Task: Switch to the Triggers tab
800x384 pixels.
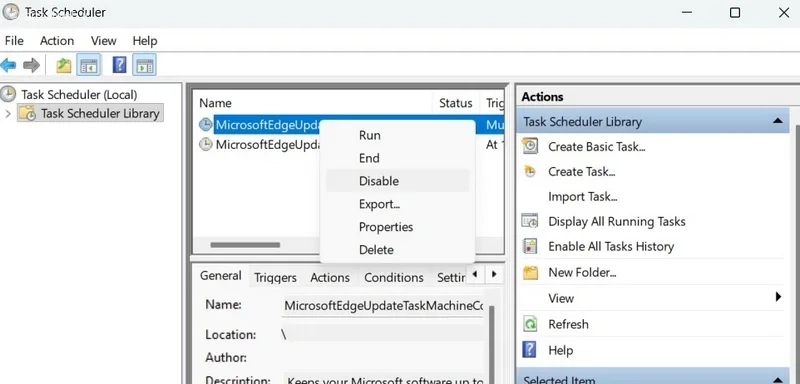Action: pyautogui.click(x=276, y=277)
